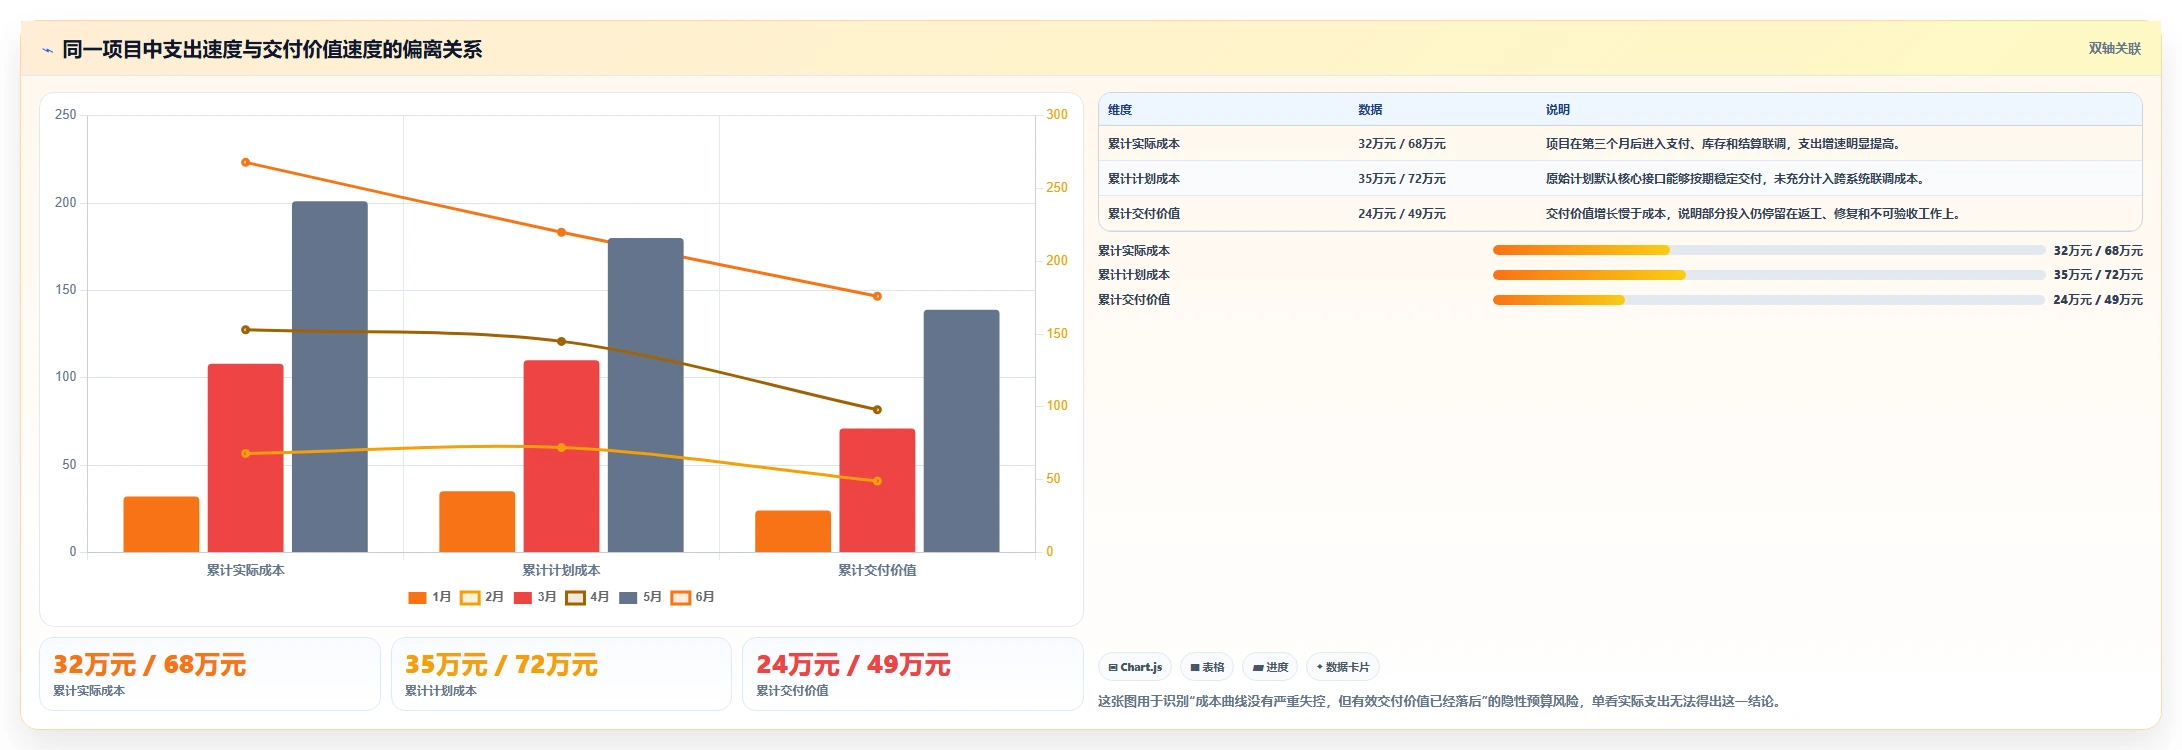Viewport: 2182px width, 750px height.
Task: Click the 6月 orange line point above 累计实际成本
Action: point(246,162)
